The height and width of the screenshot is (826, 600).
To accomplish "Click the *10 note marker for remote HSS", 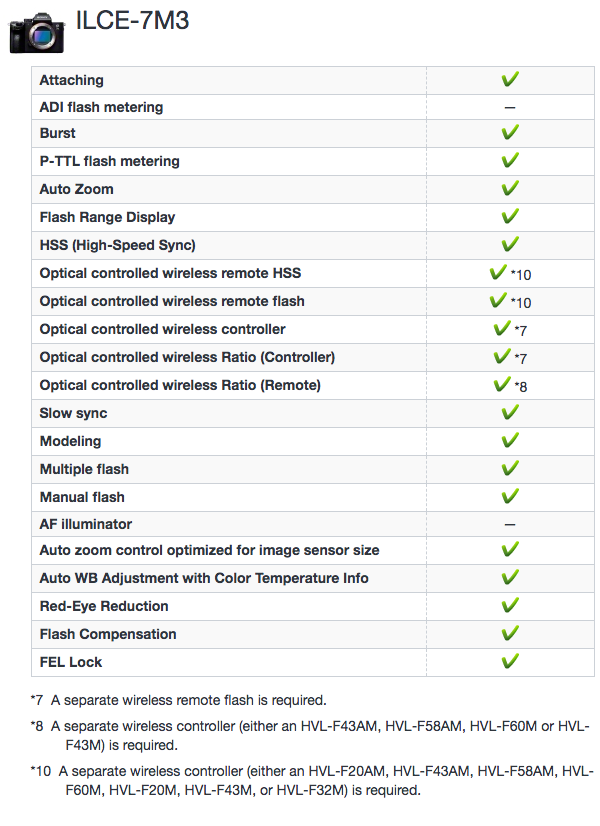I will point(521,274).
